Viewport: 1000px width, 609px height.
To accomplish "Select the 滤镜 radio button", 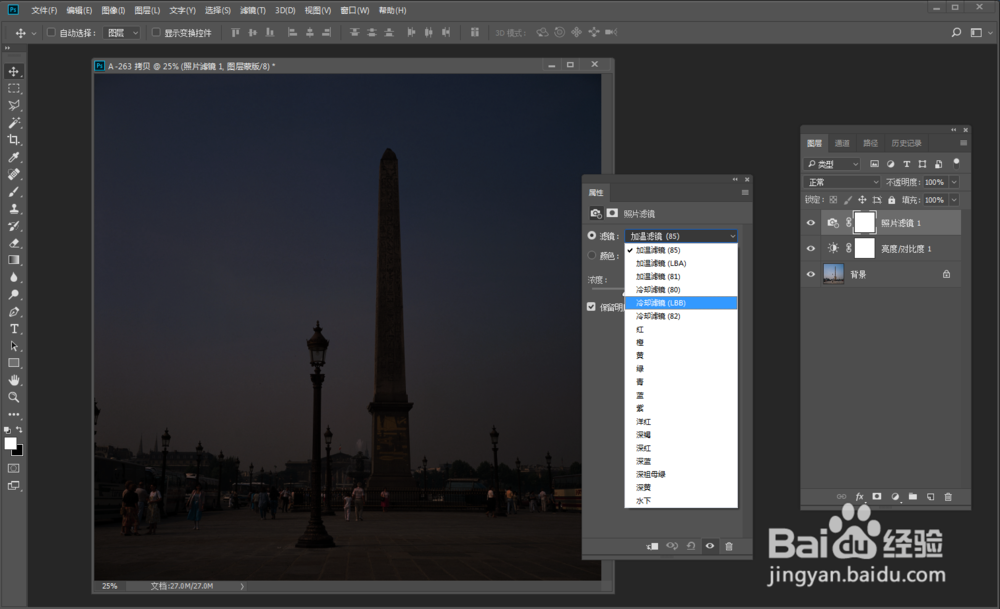I will pyautogui.click(x=592, y=236).
